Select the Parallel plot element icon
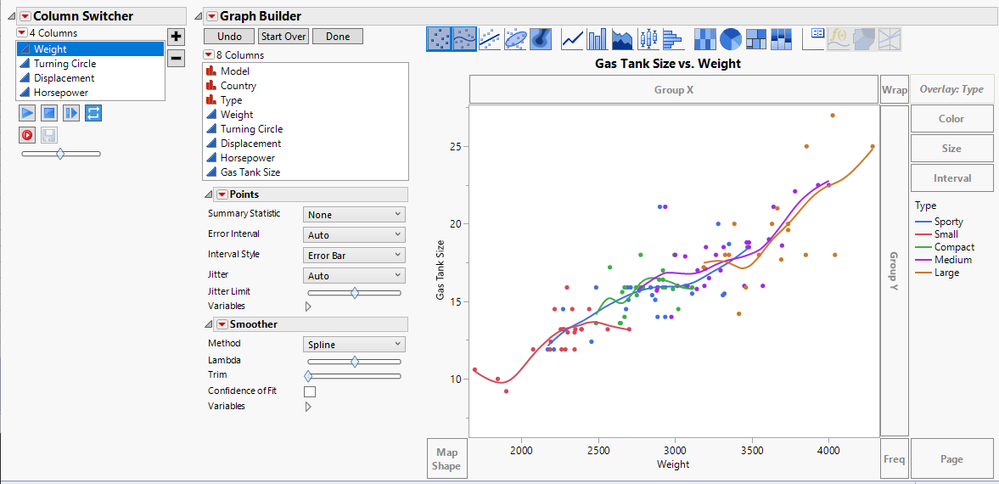 [x=889, y=39]
